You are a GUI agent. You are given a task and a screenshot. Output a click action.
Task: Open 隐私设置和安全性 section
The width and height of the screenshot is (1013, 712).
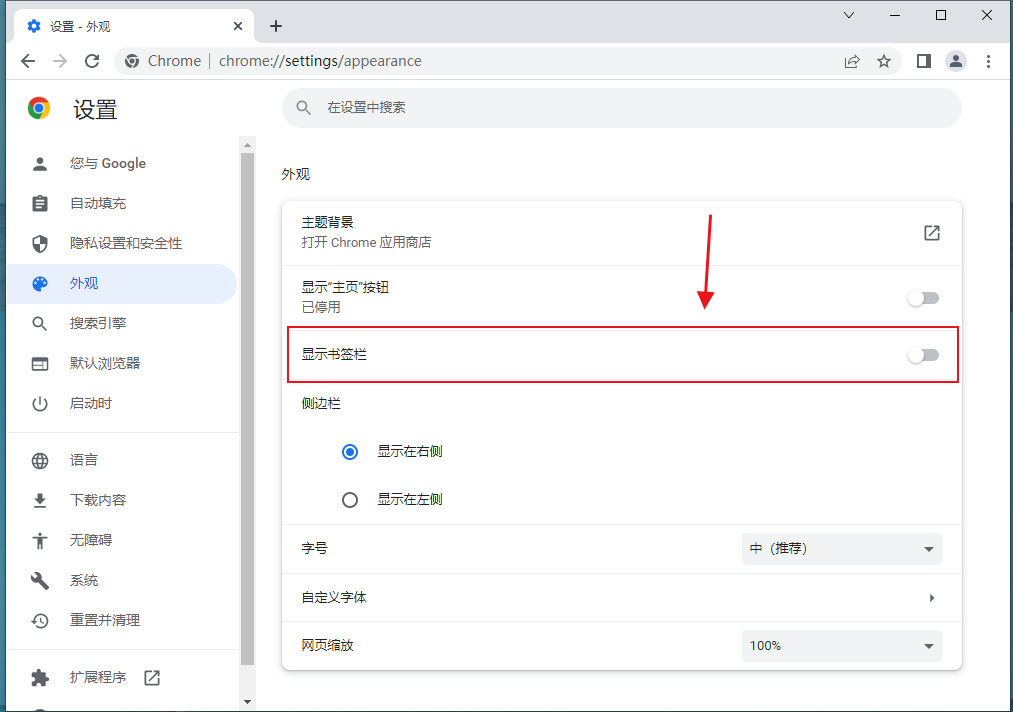point(122,244)
